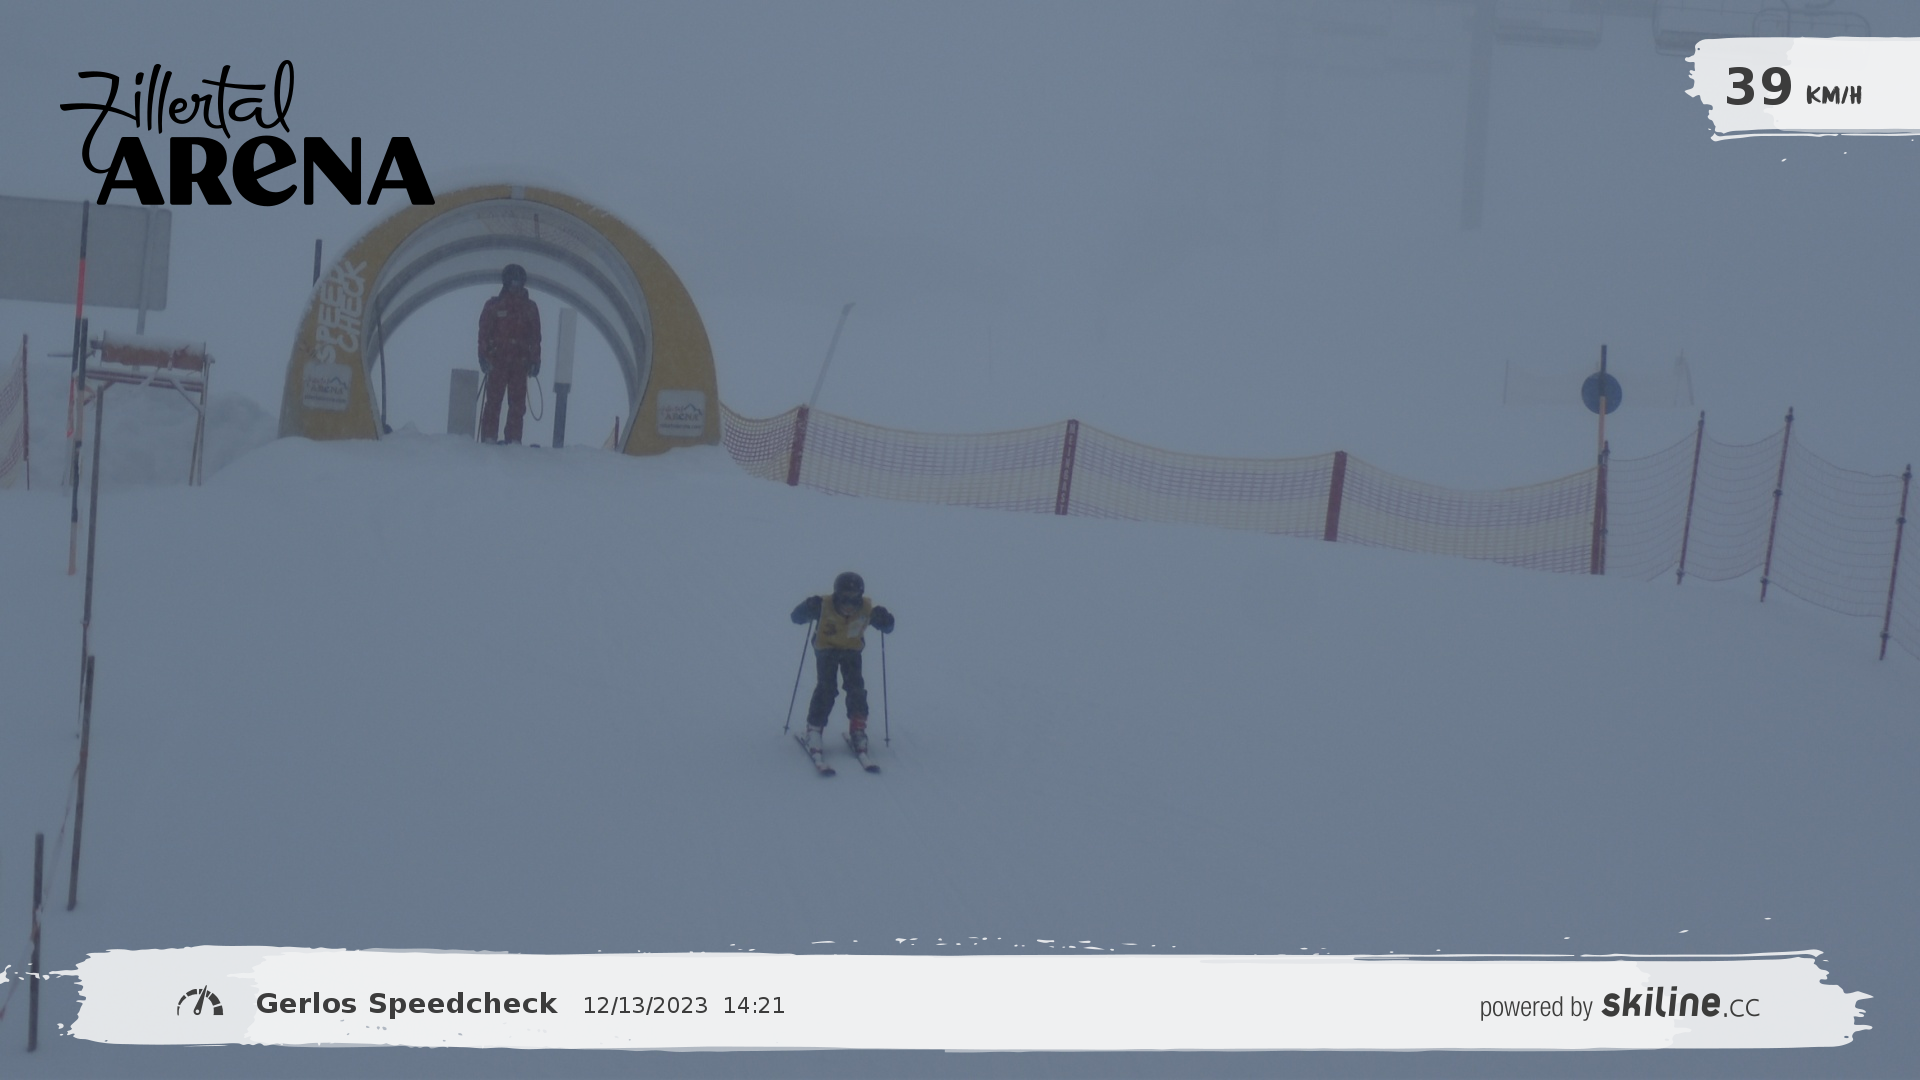Click the skiline.cc logo

[x=1680, y=1004]
